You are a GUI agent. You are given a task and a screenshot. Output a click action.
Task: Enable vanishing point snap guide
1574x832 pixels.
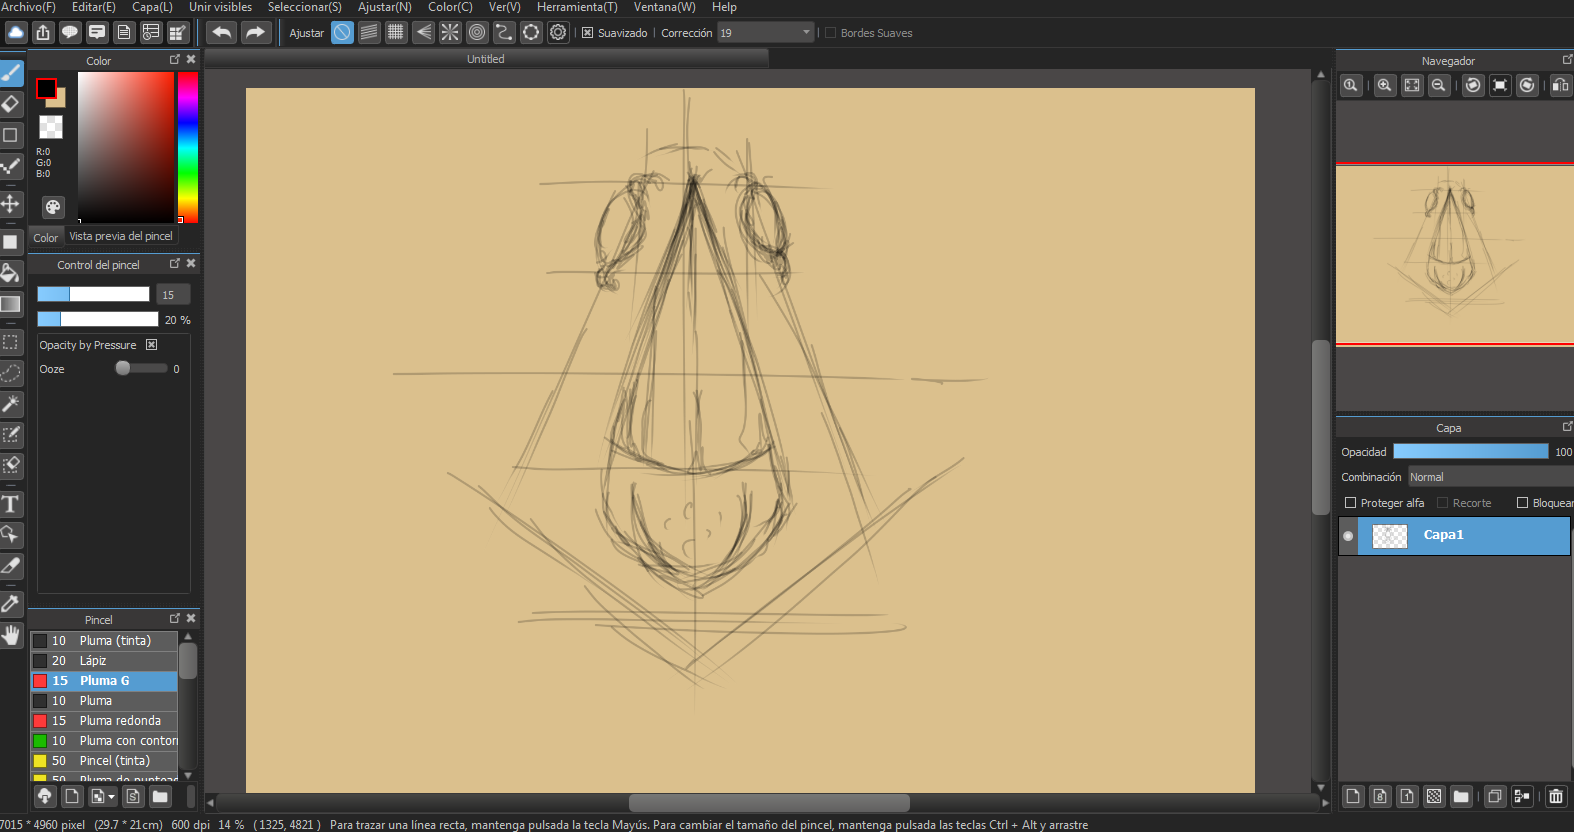[x=424, y=33]
